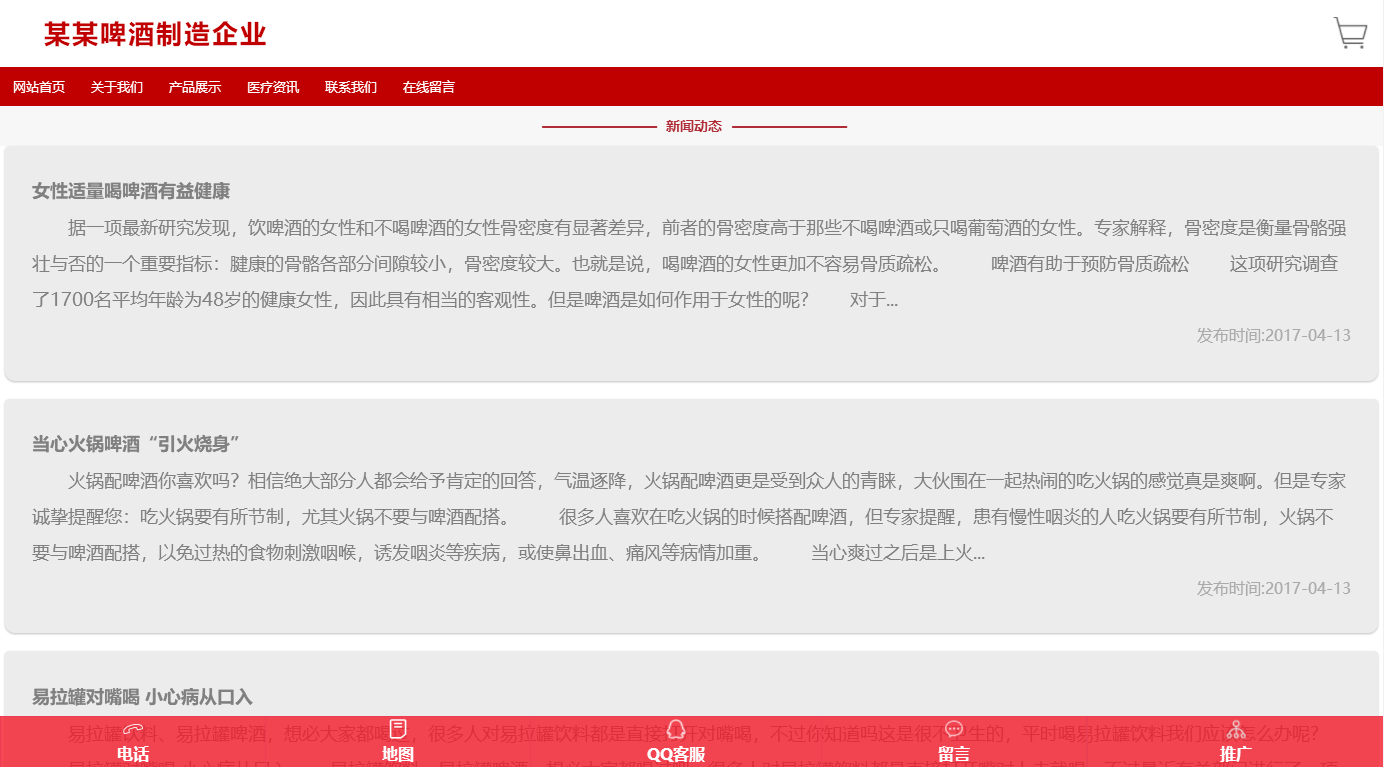Click the QQ penguin customer service icon
This screenshot has width=1384, height=767.
tap(676, 728)
